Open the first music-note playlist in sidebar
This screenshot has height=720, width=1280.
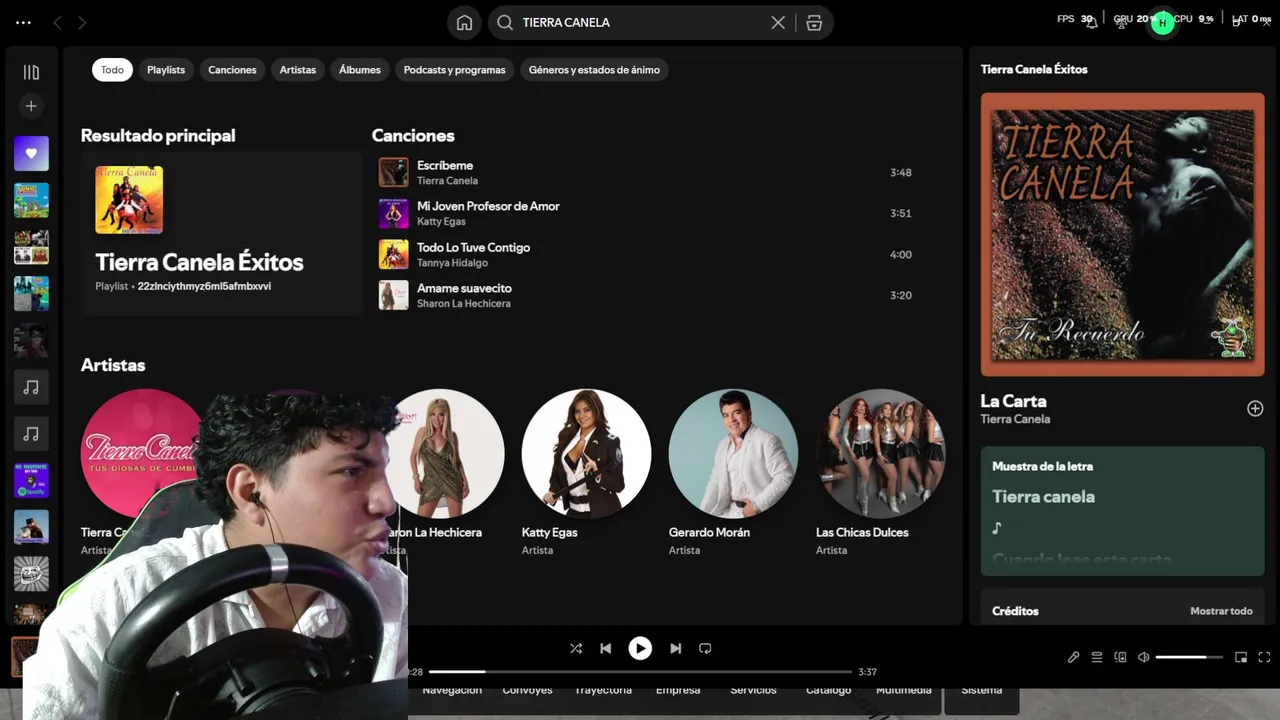pos(31,387)
